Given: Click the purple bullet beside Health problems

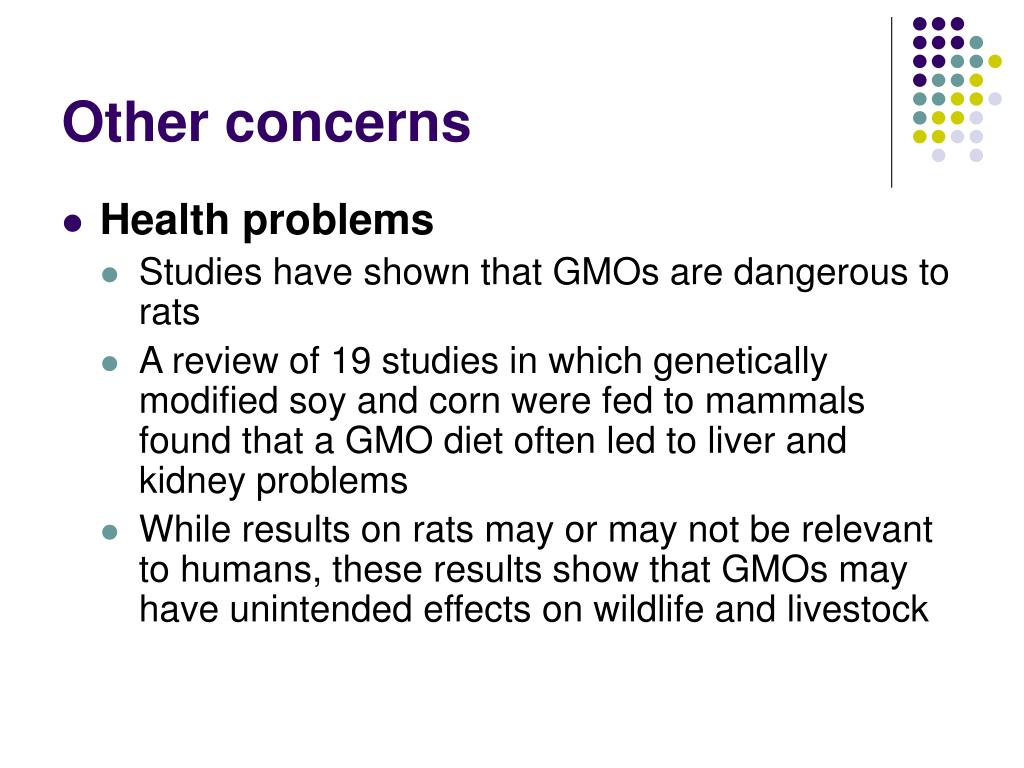Looking at the screenshot, I should (72, 223).
